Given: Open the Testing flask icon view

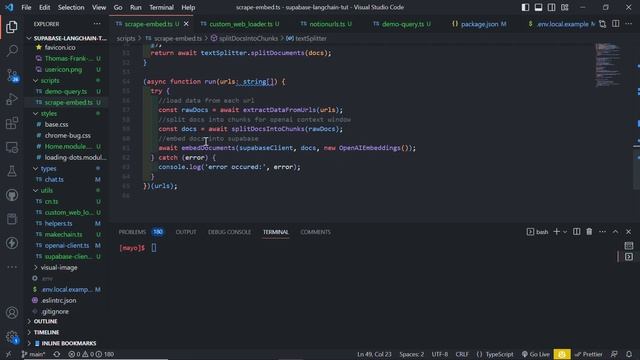Looking at the screenshot, I should point(12,171).
